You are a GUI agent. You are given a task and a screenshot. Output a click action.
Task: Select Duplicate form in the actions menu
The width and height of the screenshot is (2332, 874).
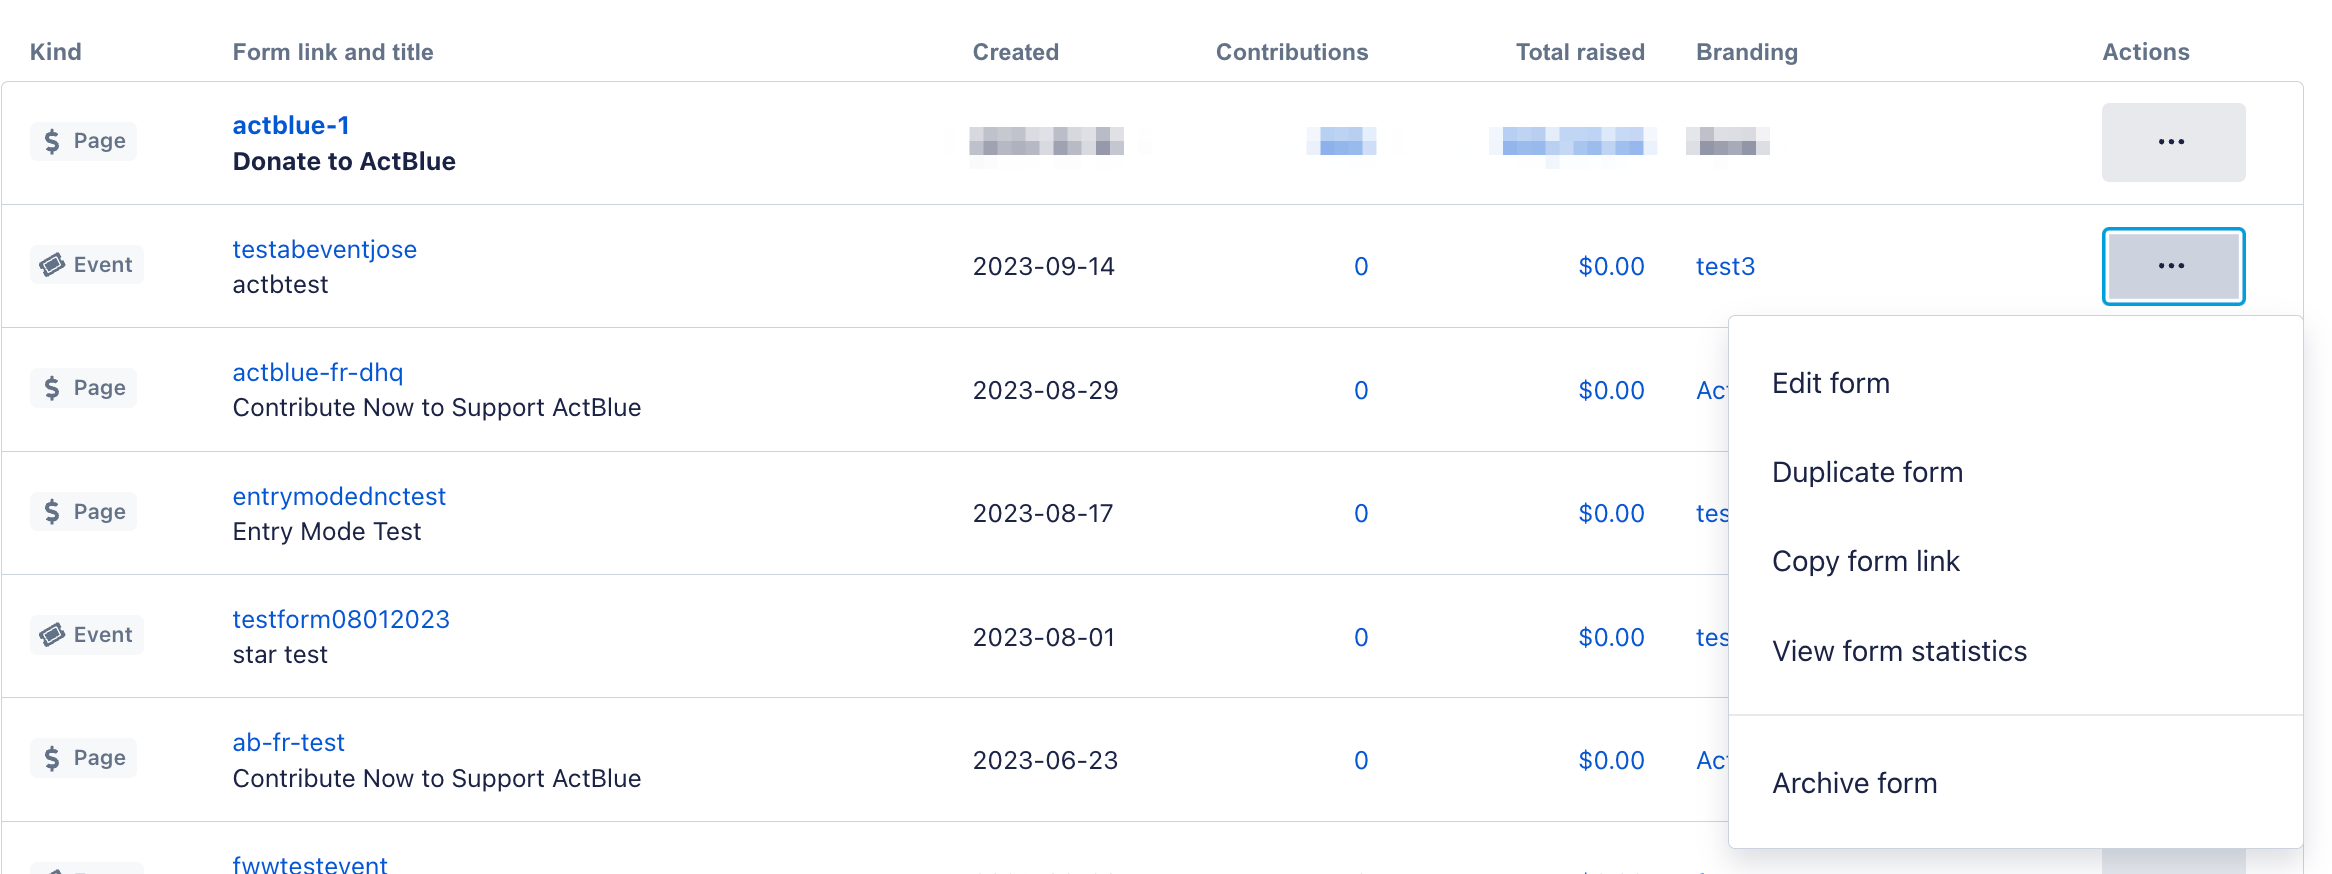(x=1867, y=473)
